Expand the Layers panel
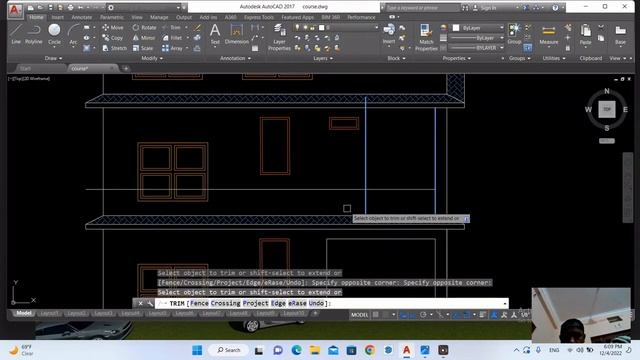Image resolution: width=640 pixels, height=360 pixels. point(323,58)
